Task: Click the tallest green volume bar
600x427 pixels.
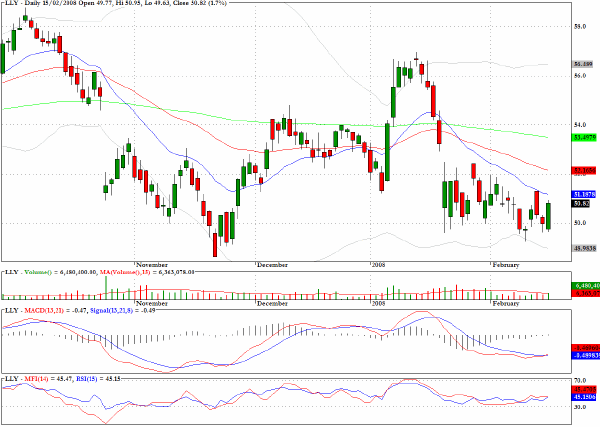Action: pos(106,287)
